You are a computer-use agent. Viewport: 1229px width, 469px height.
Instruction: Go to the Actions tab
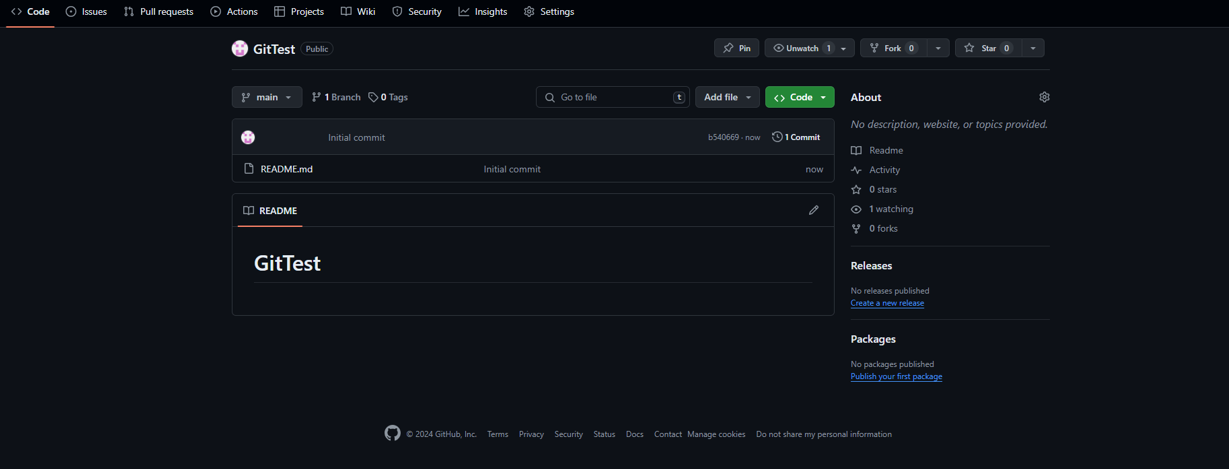click(x=234, y=12)
